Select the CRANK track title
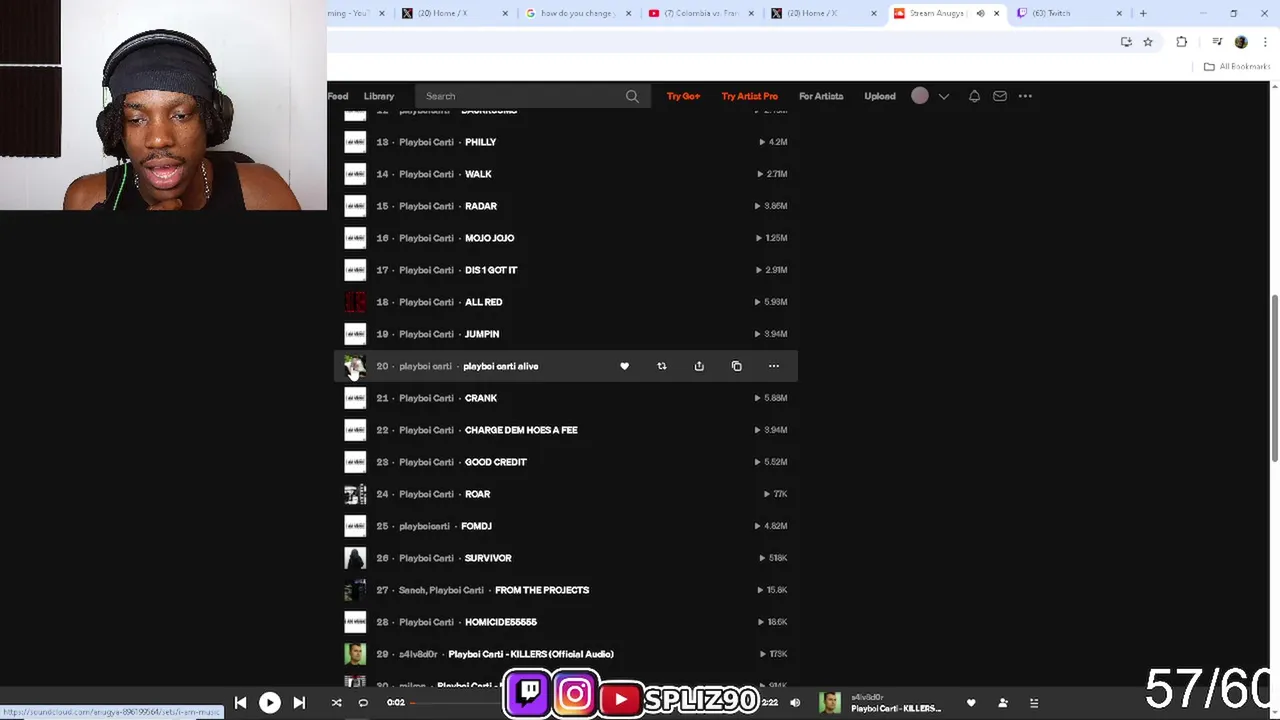Image resolution: width=1280 pixels, height=720 pixels. coord(481,398)
